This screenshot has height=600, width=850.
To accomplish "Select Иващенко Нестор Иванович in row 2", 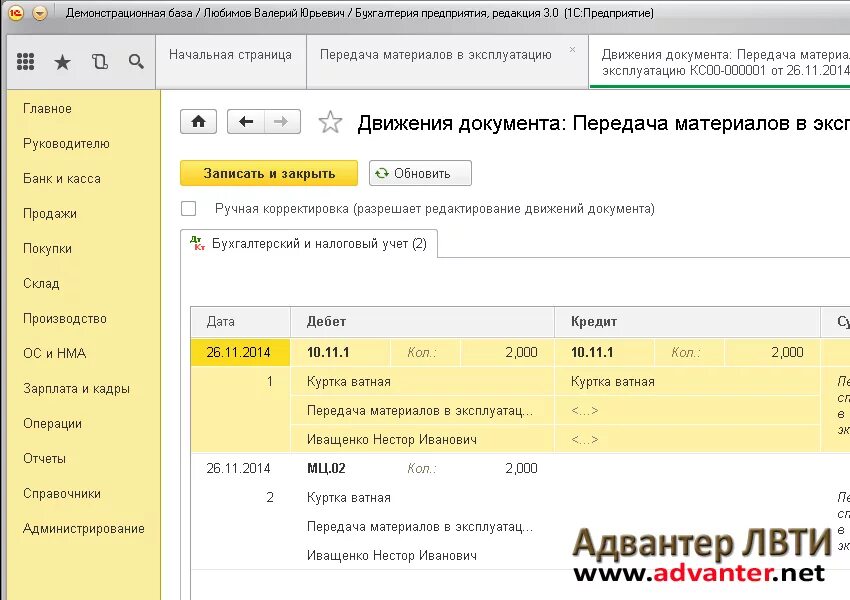I will pyautogui.click(x=422, y=556).
